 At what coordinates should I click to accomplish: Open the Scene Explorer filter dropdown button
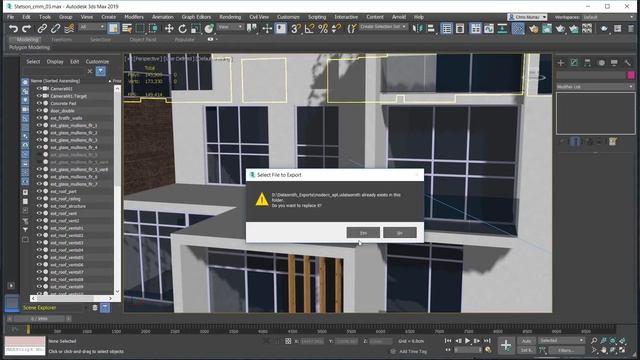tap(100, 71)
